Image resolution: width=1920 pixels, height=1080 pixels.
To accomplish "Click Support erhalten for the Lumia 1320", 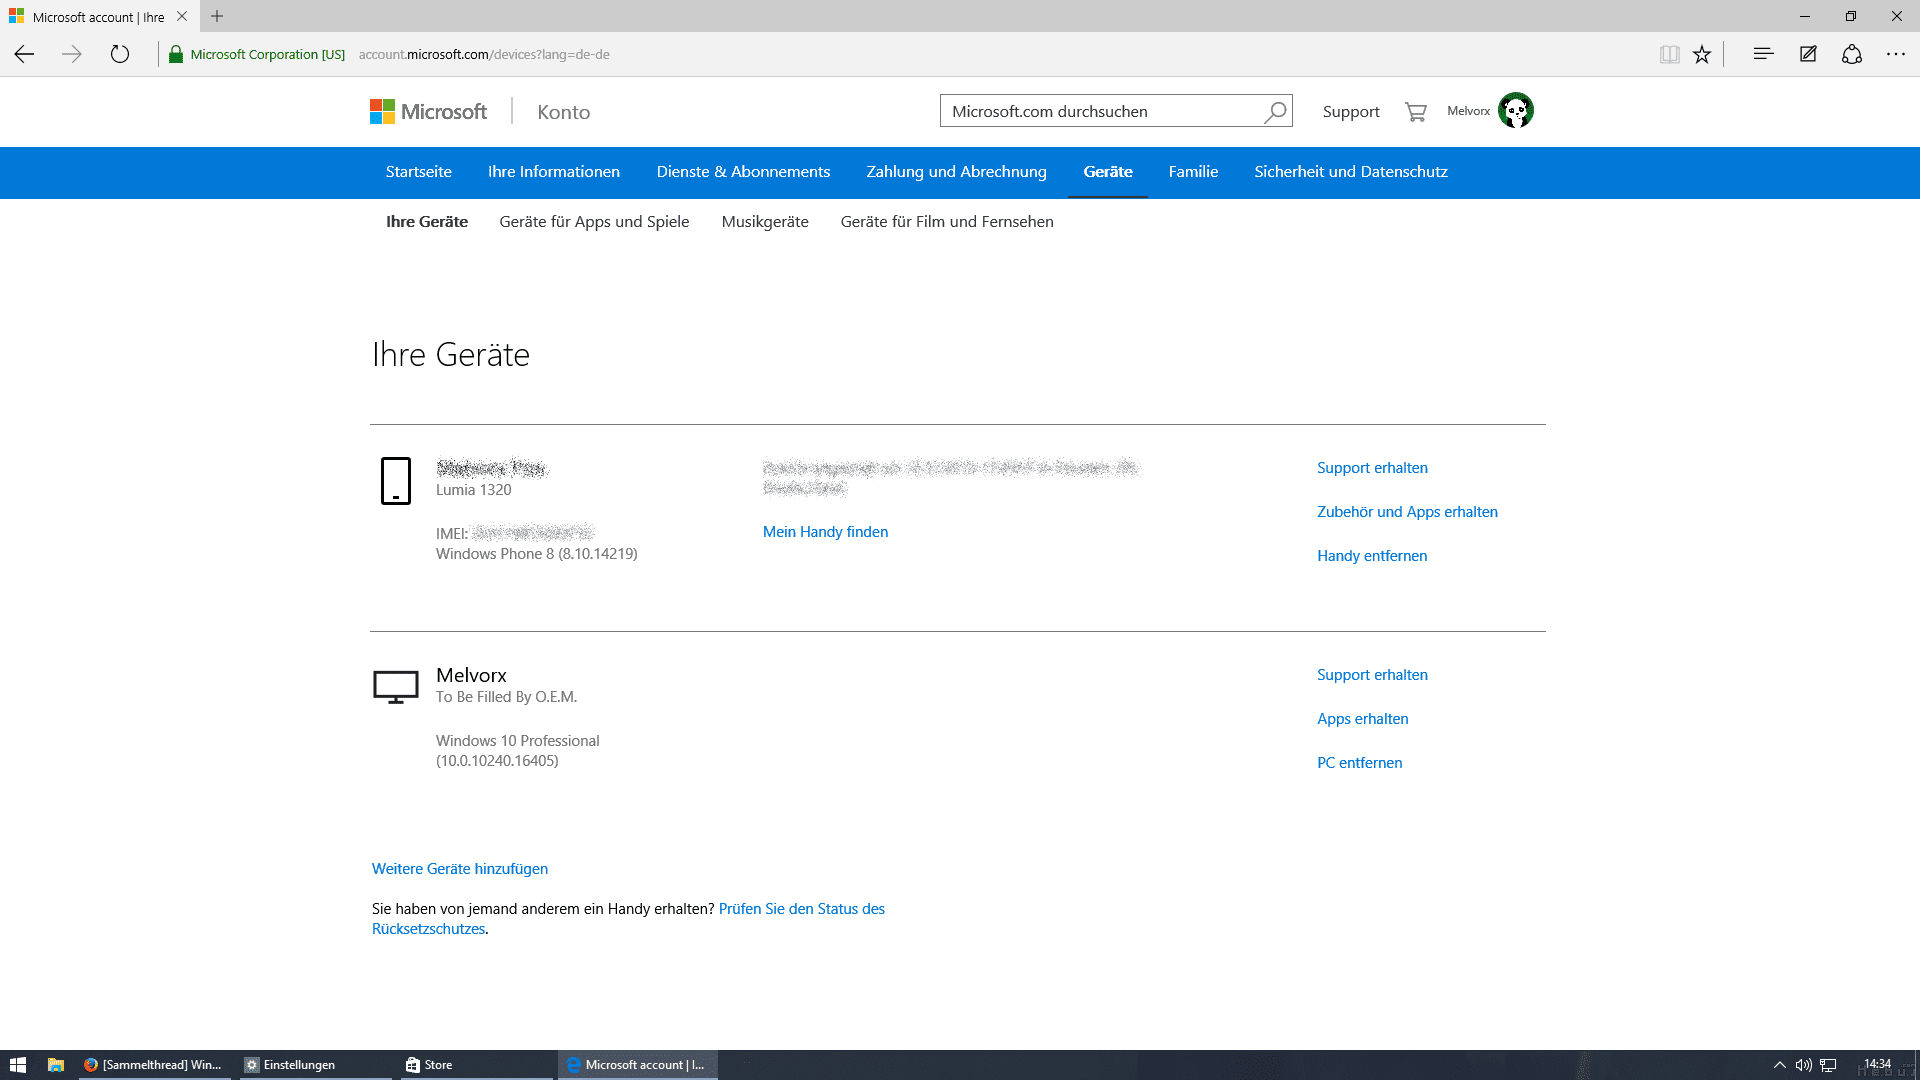I will coord(1372,468).
